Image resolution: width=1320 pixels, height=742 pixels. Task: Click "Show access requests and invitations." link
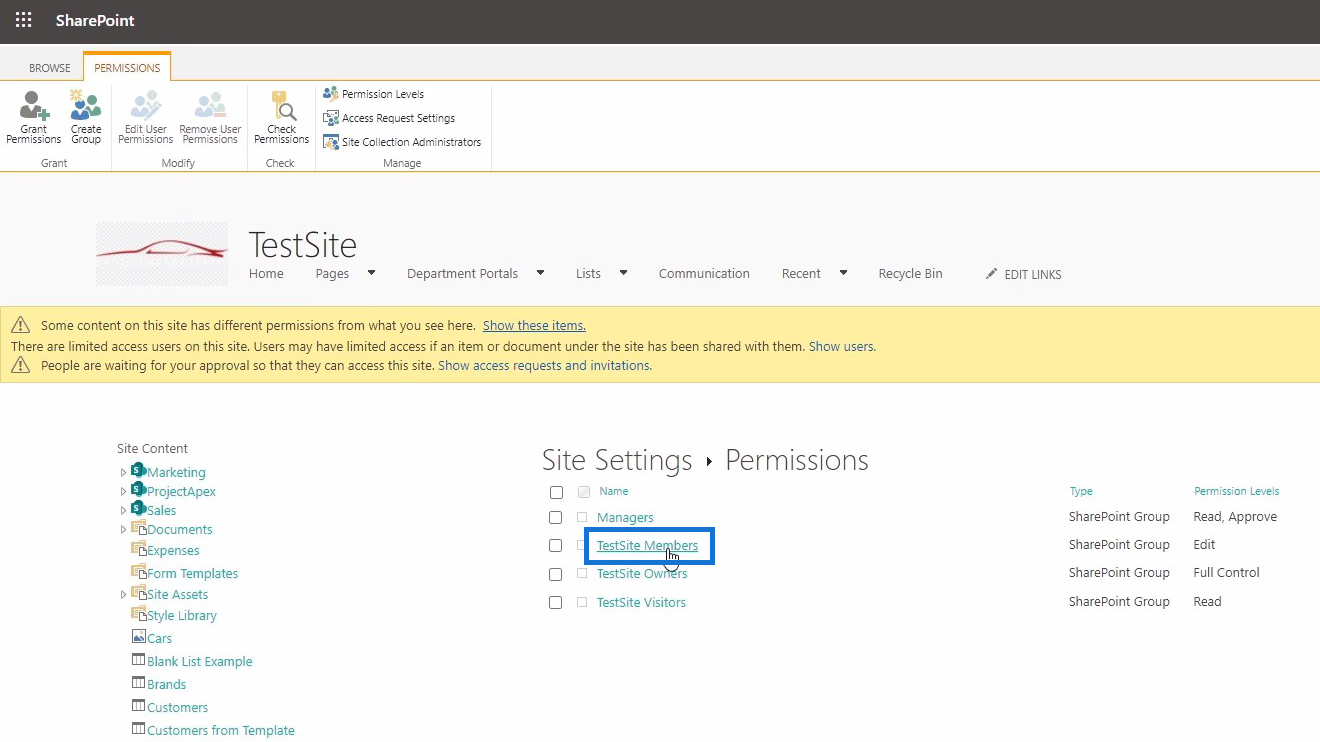[545, 365]
